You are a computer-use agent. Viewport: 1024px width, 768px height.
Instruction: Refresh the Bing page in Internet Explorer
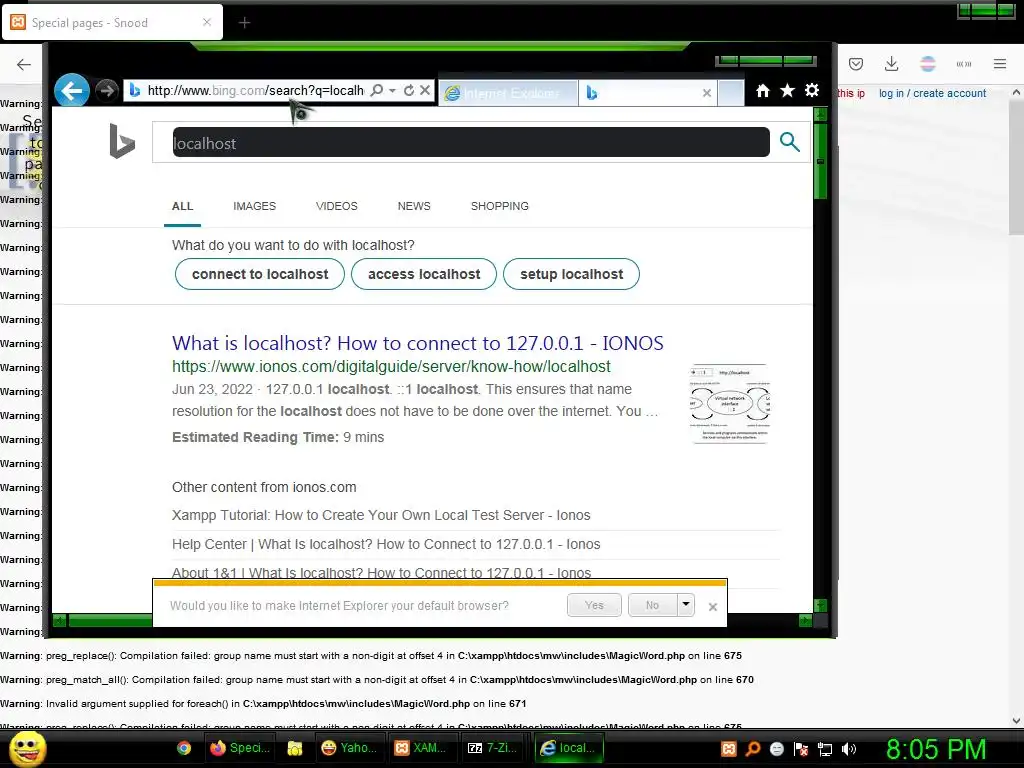click(x=409, y=90)
